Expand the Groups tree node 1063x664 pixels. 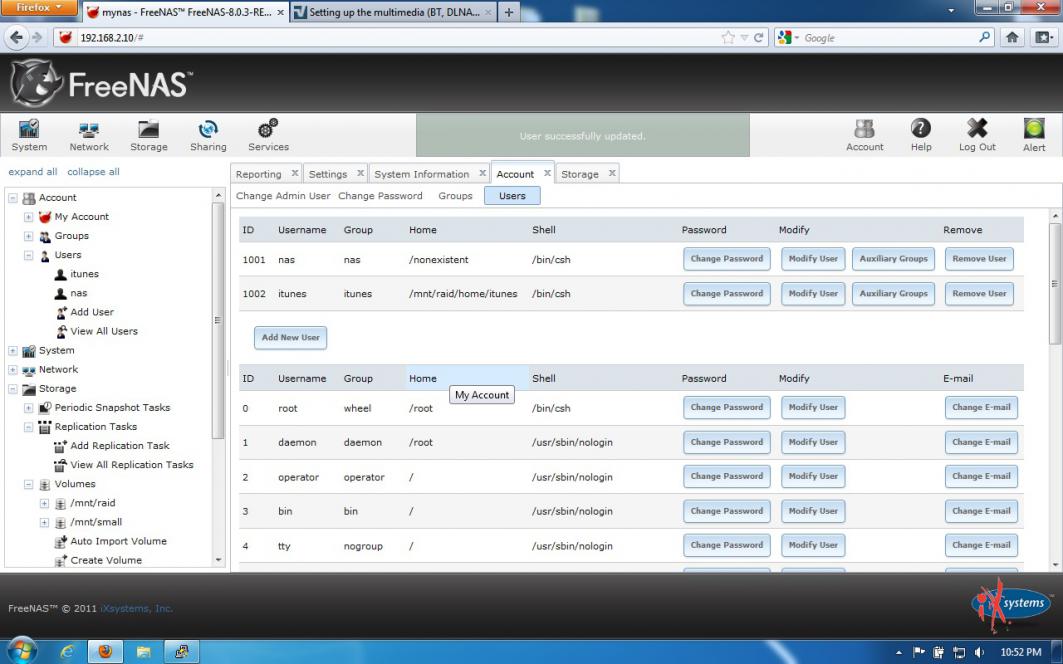[28, 236]
